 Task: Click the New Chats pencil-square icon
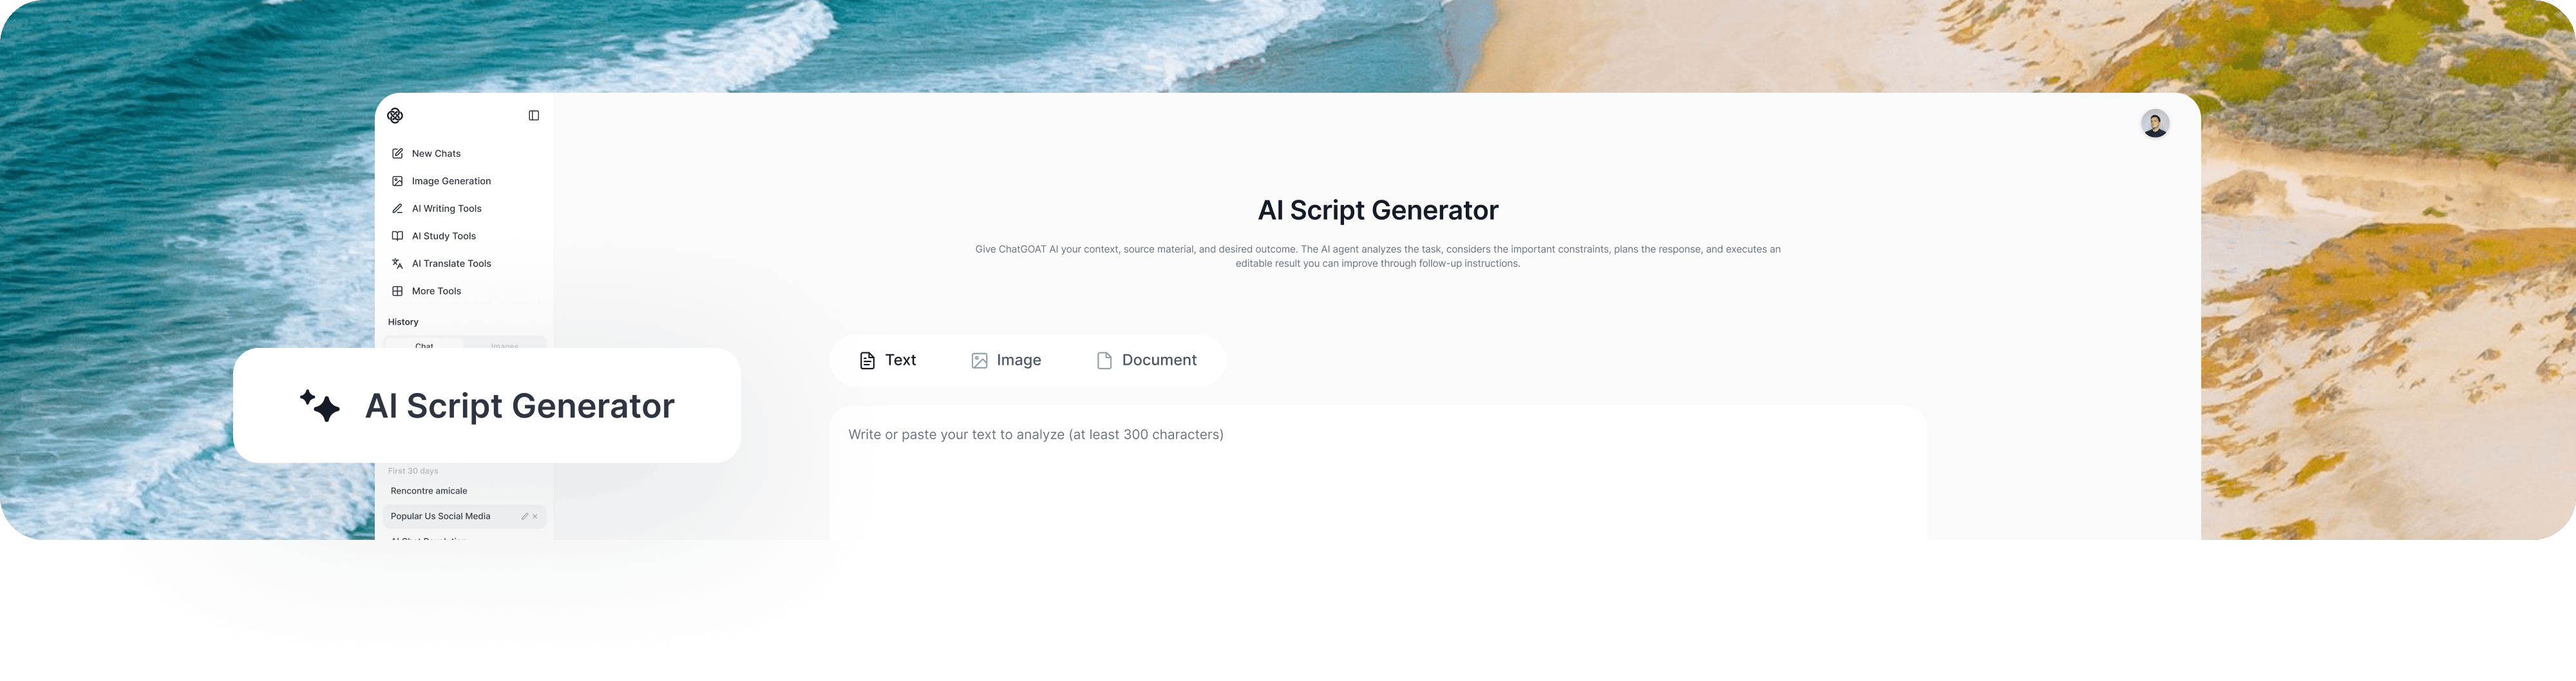click(x=397, y=154)
